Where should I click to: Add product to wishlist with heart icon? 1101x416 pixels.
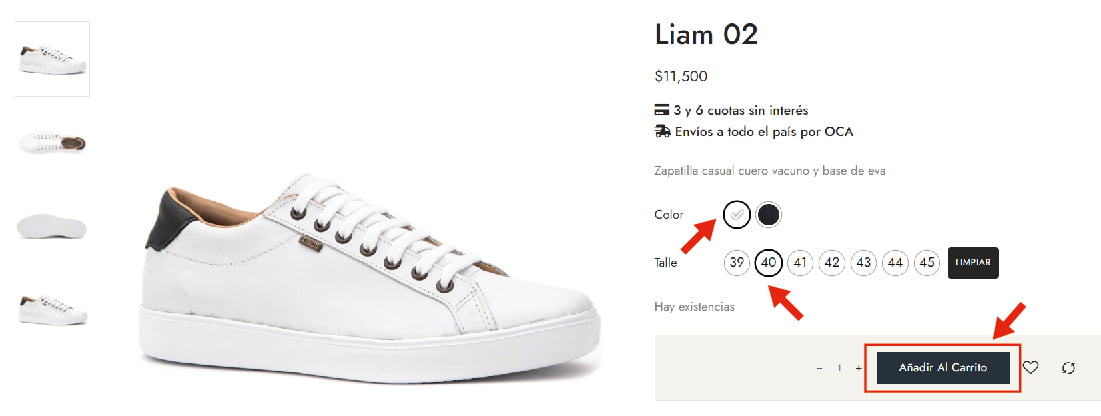pyautogui.click(x=1031, y=368)
